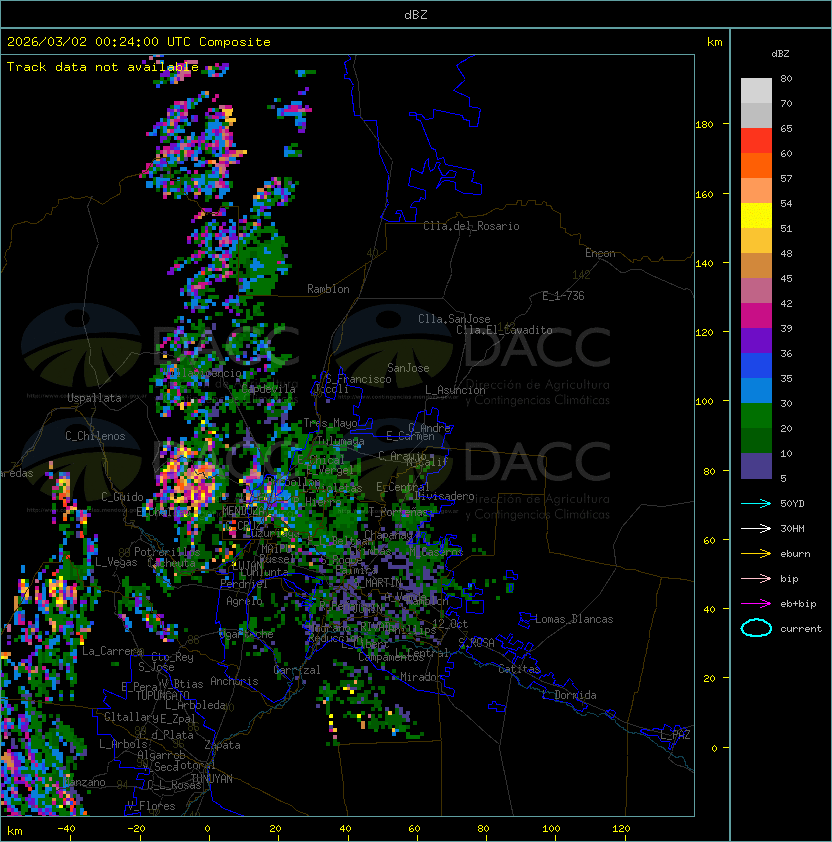Click the 'MENDOZA' city label
The height and width of the screenshot is (842, 832).
(x=242, y=510)
